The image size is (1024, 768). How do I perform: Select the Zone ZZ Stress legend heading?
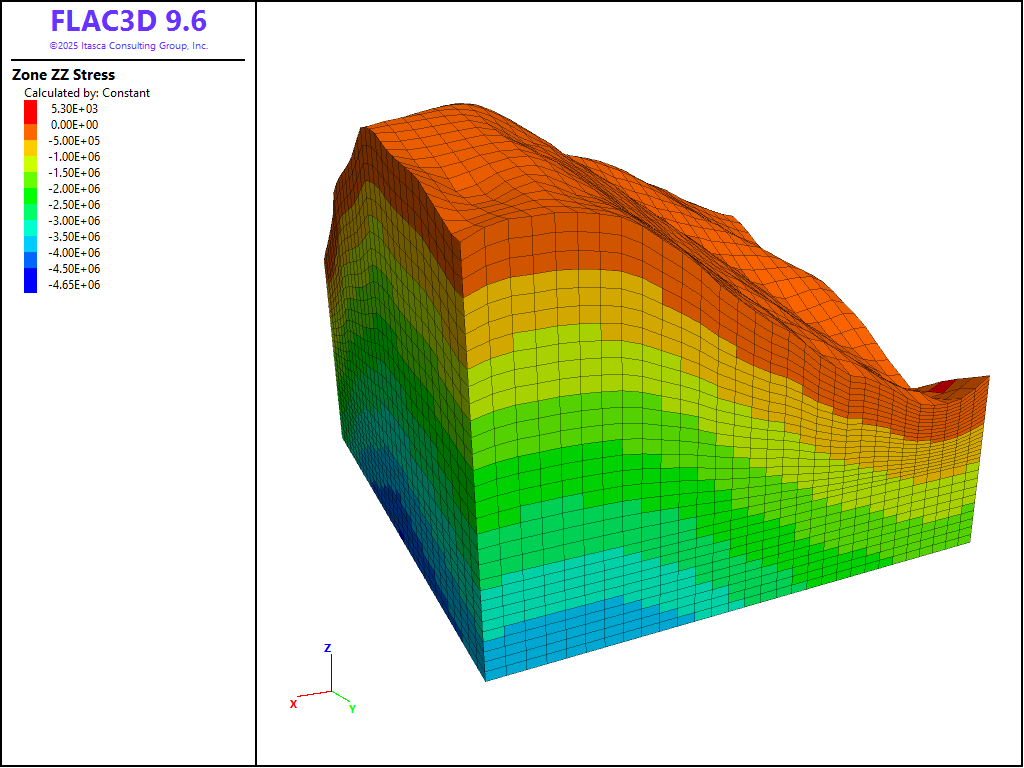63,75
